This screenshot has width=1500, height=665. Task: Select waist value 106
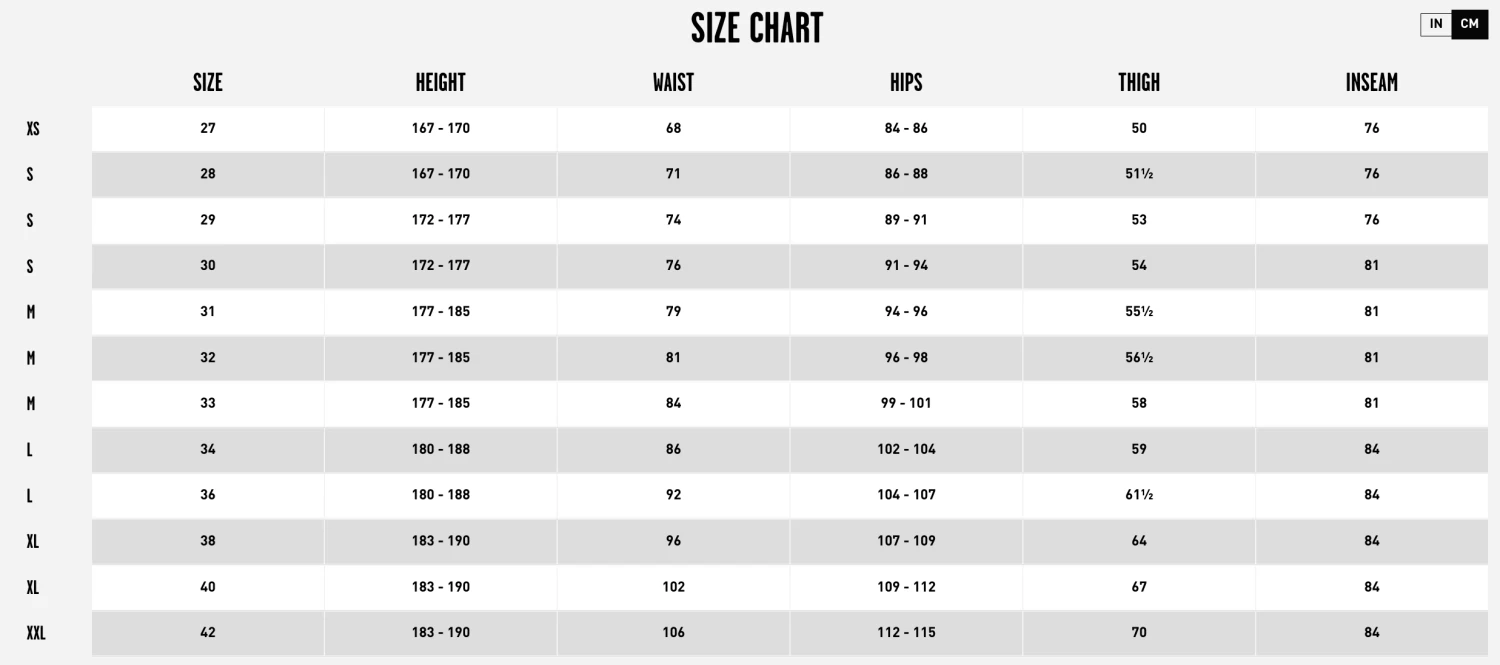pos(673,632)
